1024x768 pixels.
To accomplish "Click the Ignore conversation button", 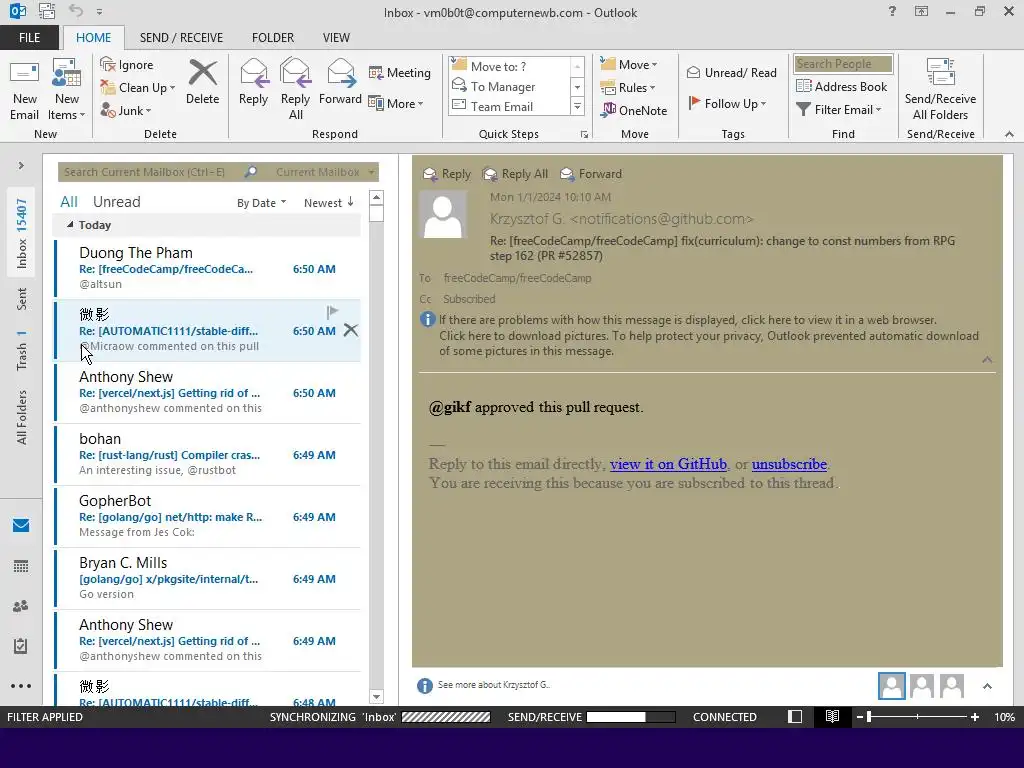I will 127,65.
